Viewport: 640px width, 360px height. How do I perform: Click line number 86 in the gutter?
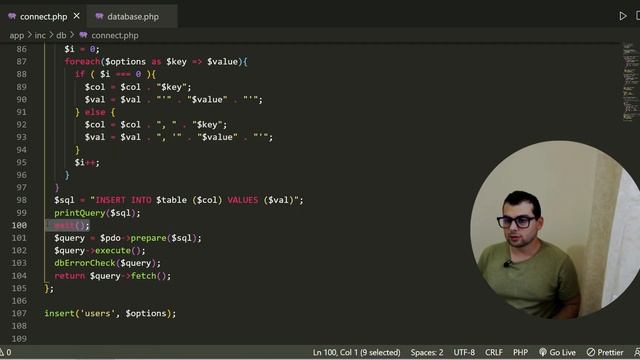pos(21,49)
